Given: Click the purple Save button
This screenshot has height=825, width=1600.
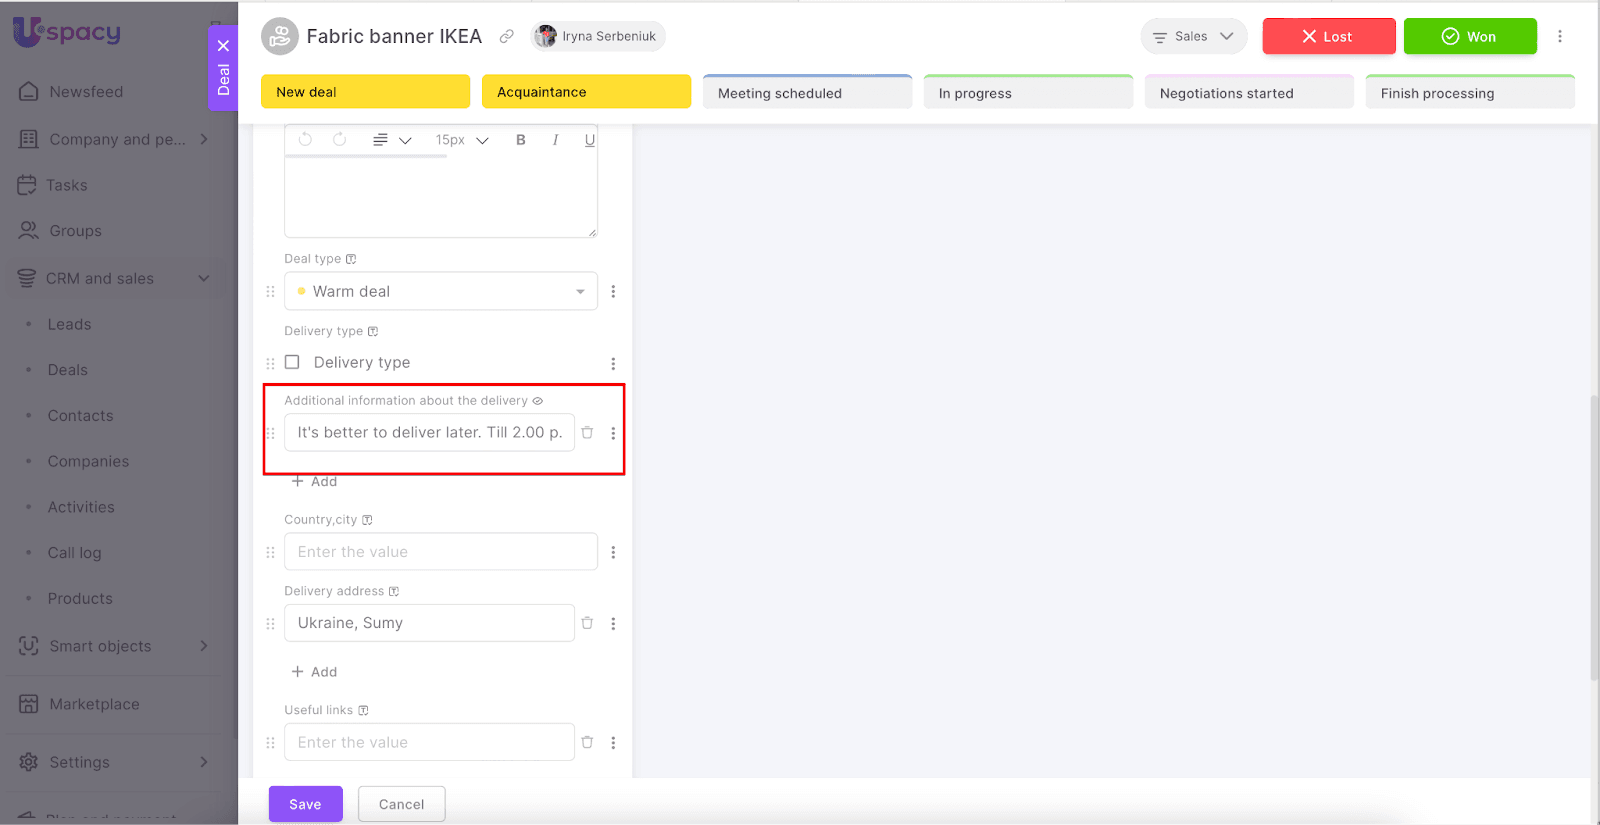Looking at the screenshot, I should coord(305,804).
